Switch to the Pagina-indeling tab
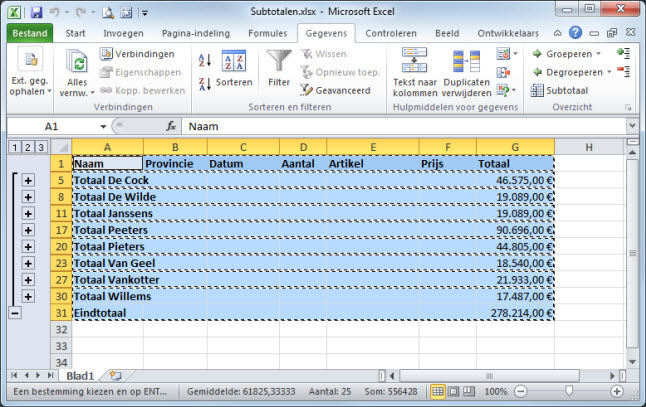The height and width of the screenshot is (407, 646). [196, 33]
